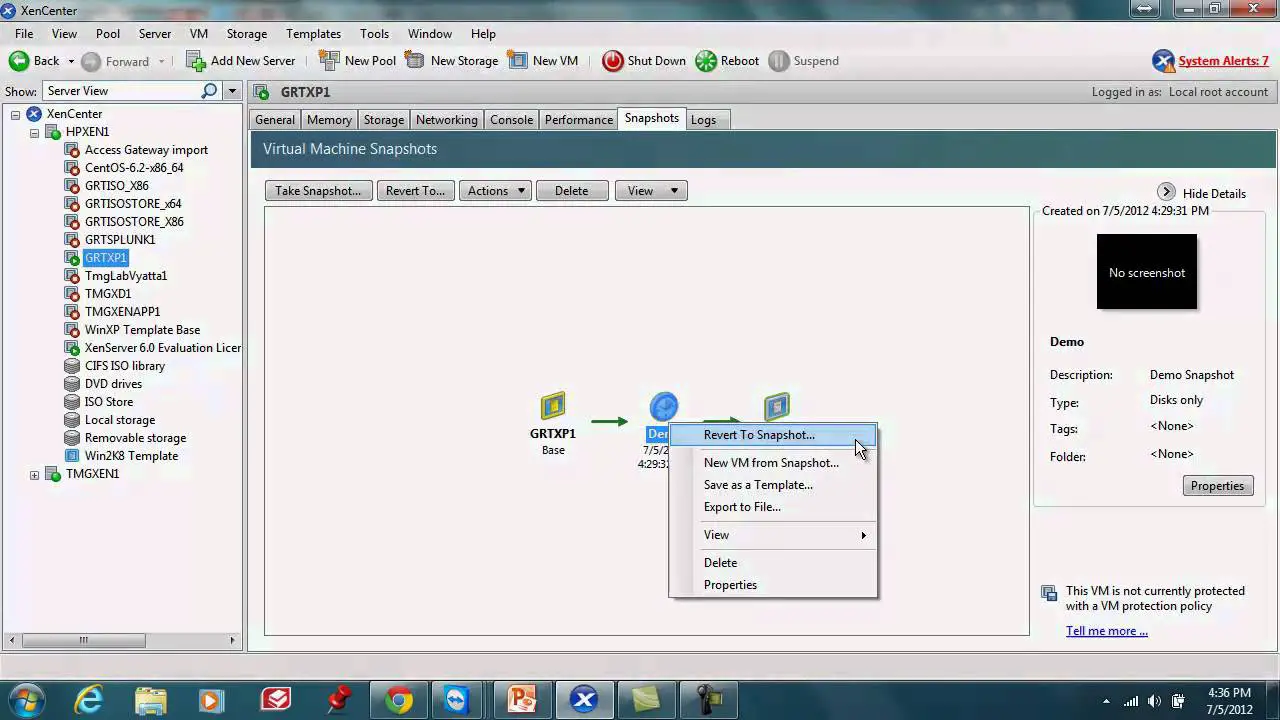The height and width of the screenshot is (720, 1280).
Task: Click the Windows Start button
Action: (x=27, y=700)
